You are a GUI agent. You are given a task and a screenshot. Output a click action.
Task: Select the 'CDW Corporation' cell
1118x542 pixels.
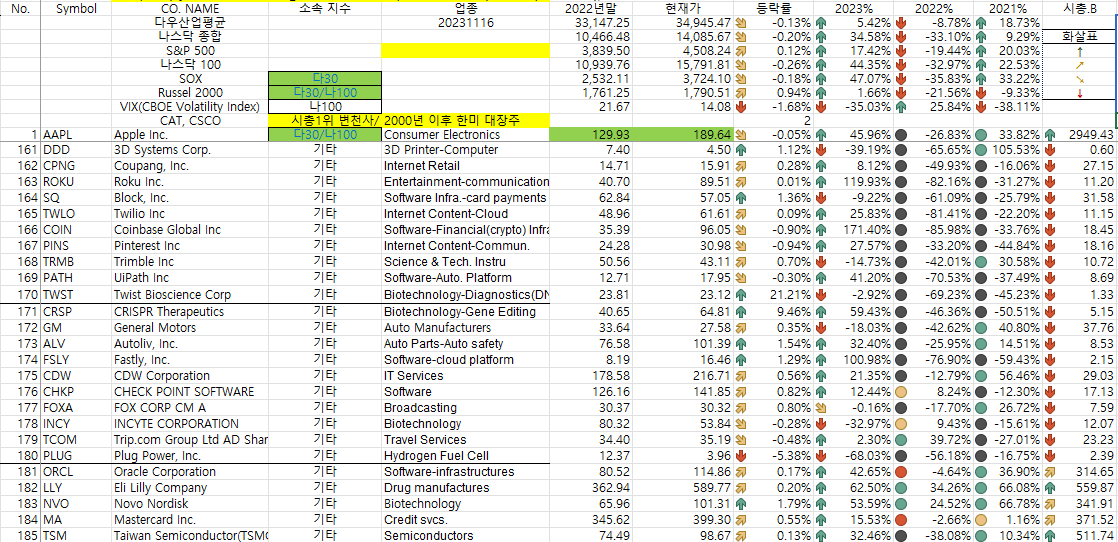190,376
